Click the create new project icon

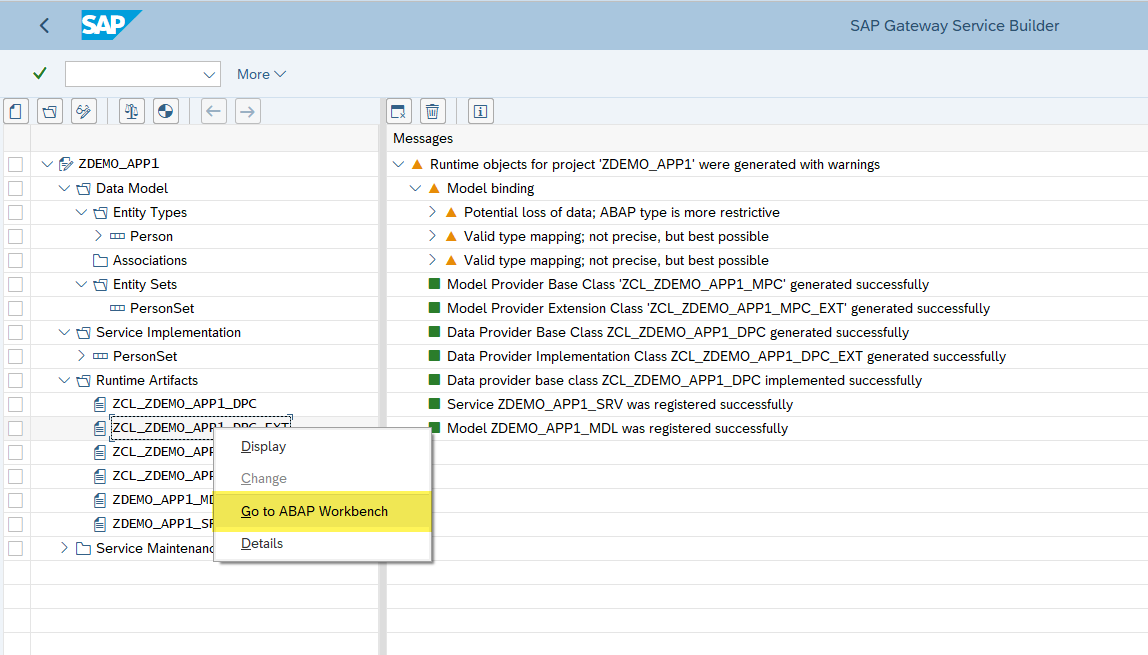(x=16, y=111)
